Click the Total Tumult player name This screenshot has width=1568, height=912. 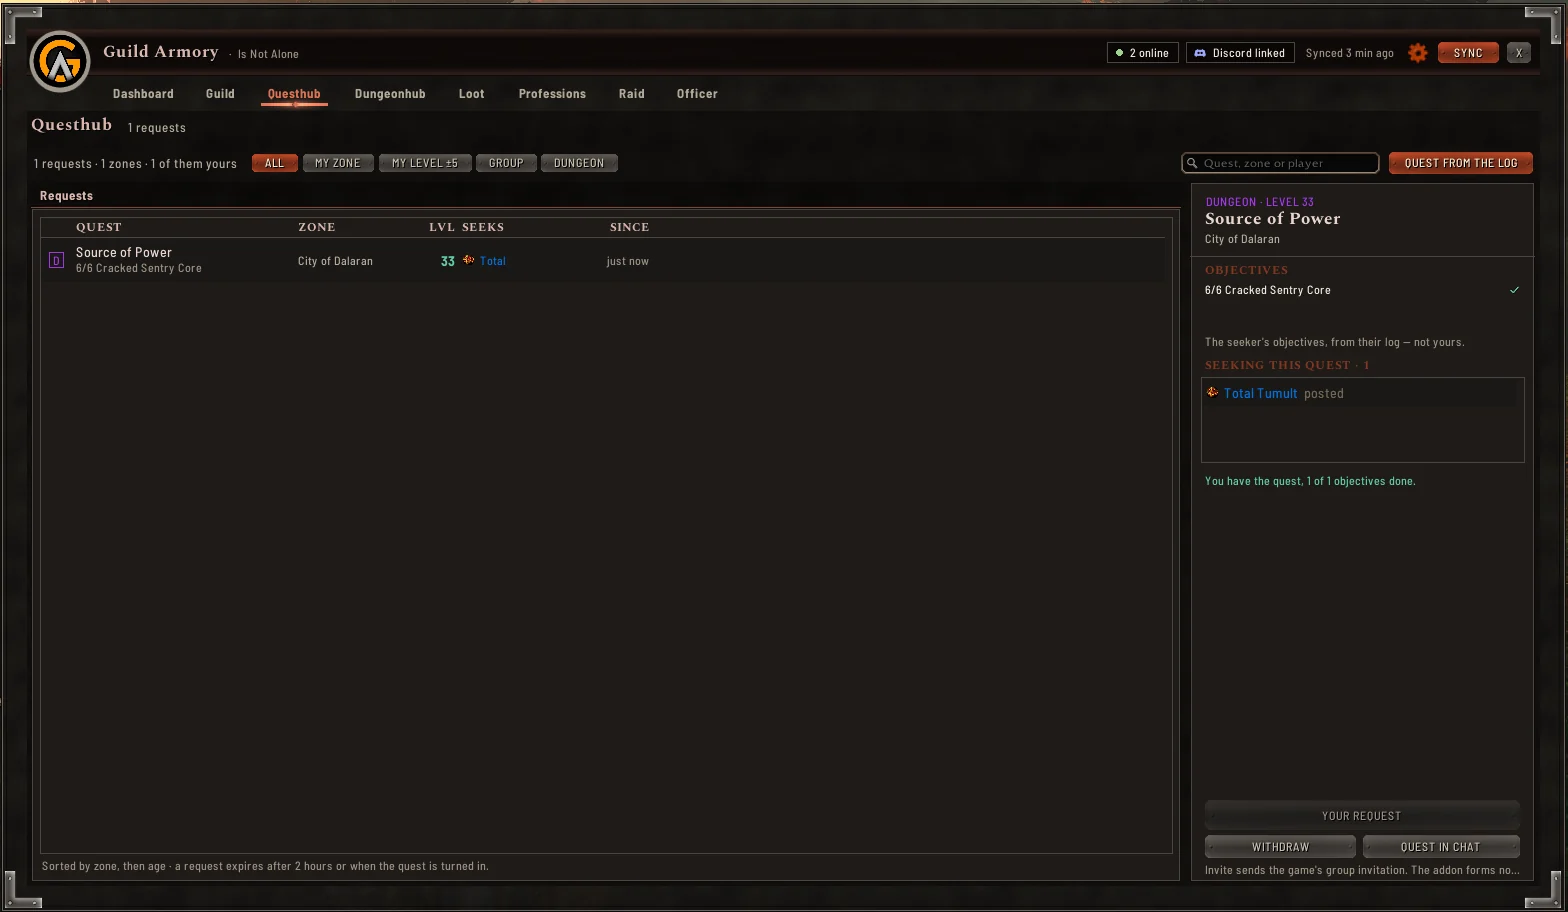1260,393
